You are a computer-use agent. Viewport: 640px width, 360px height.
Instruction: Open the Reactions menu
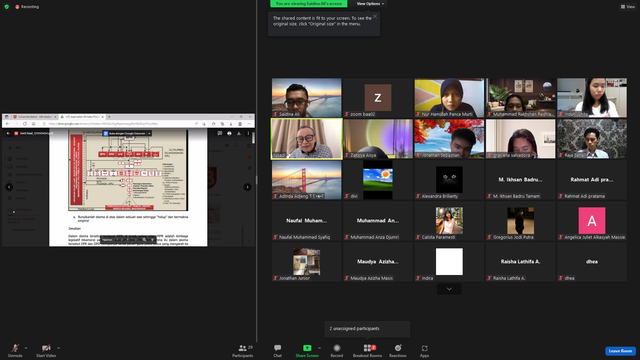398,350
